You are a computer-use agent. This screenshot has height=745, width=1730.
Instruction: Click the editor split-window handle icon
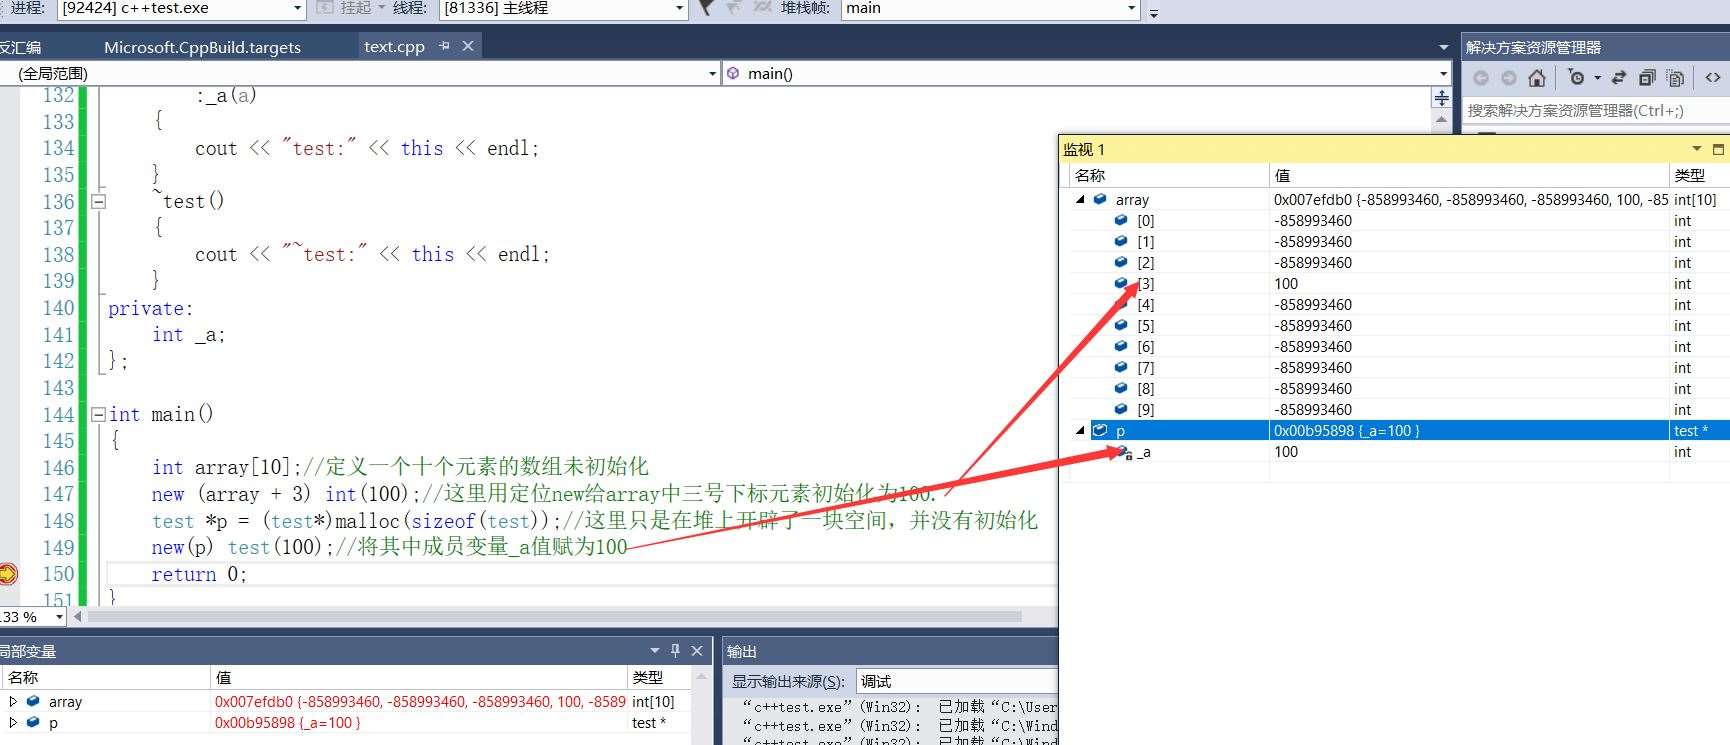(1441, 98)
